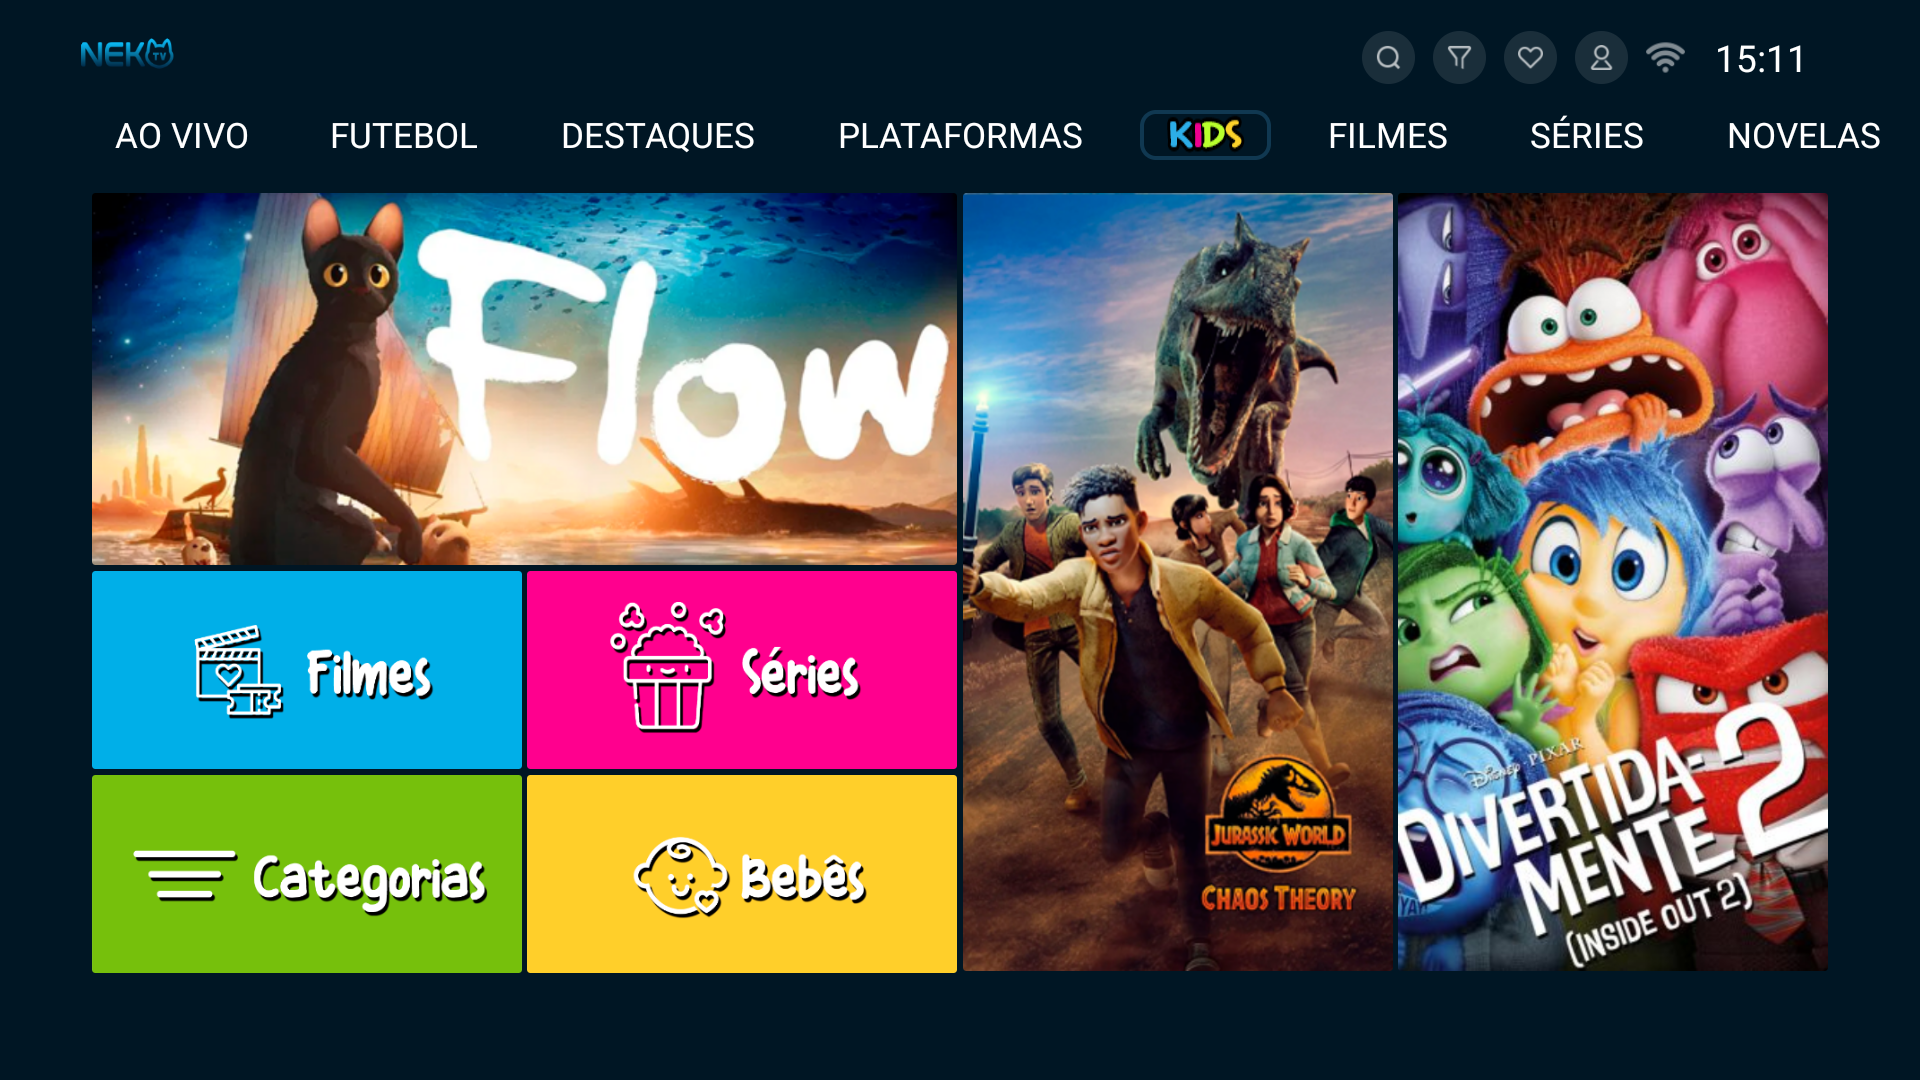Click the baby face icon on Bebês tile

tap(681, 877)
